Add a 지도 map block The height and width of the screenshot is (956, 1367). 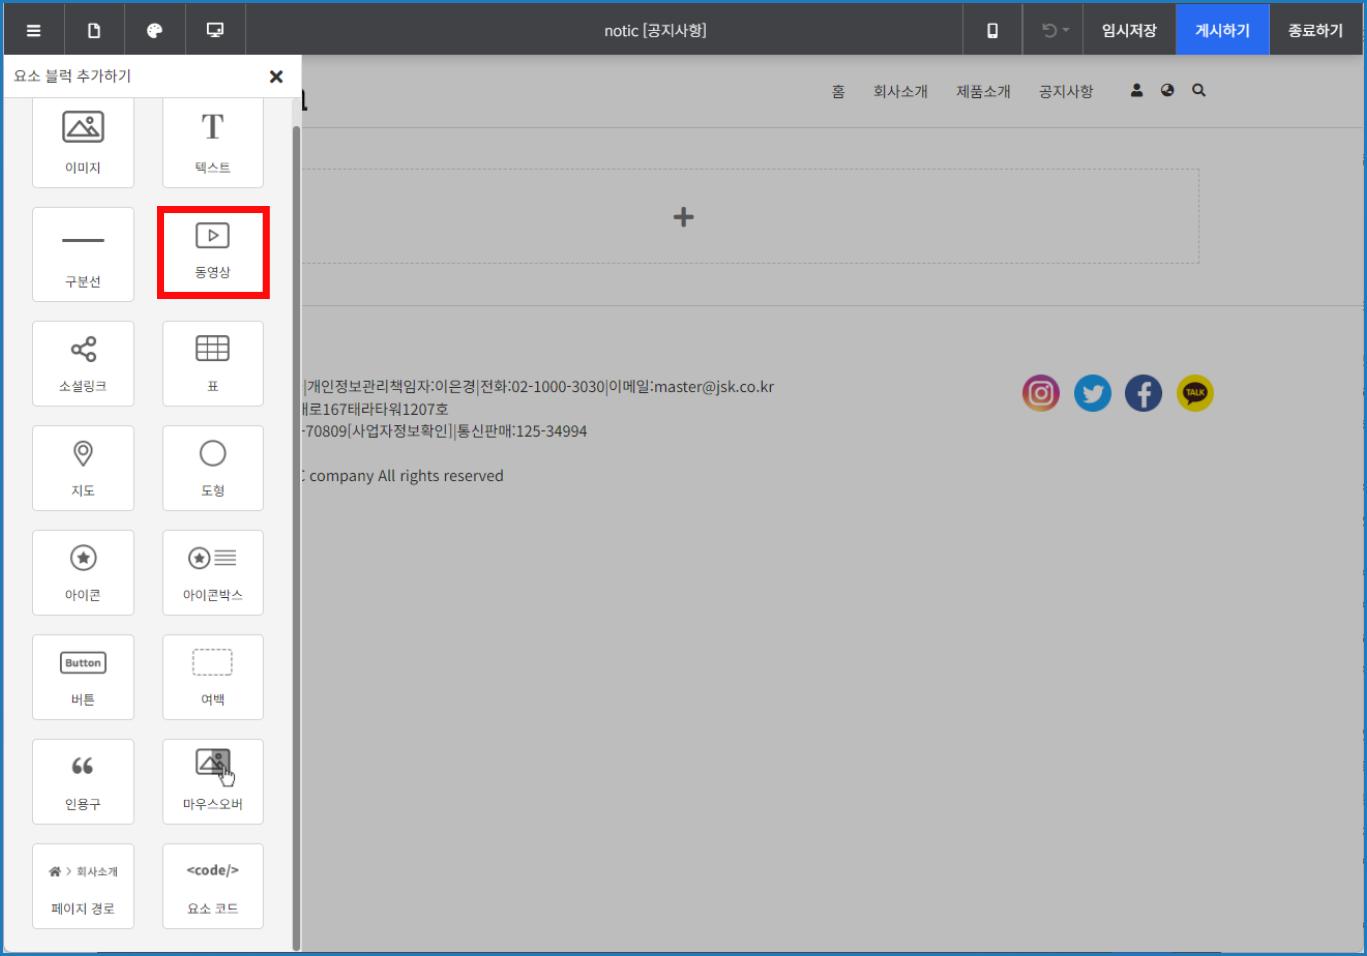pos(83,468)
